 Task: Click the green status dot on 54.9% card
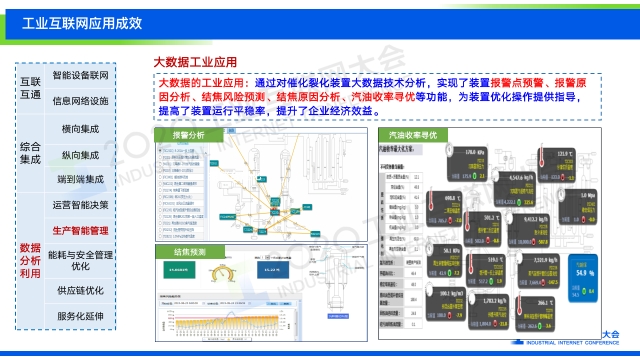[x=584, y=291]
